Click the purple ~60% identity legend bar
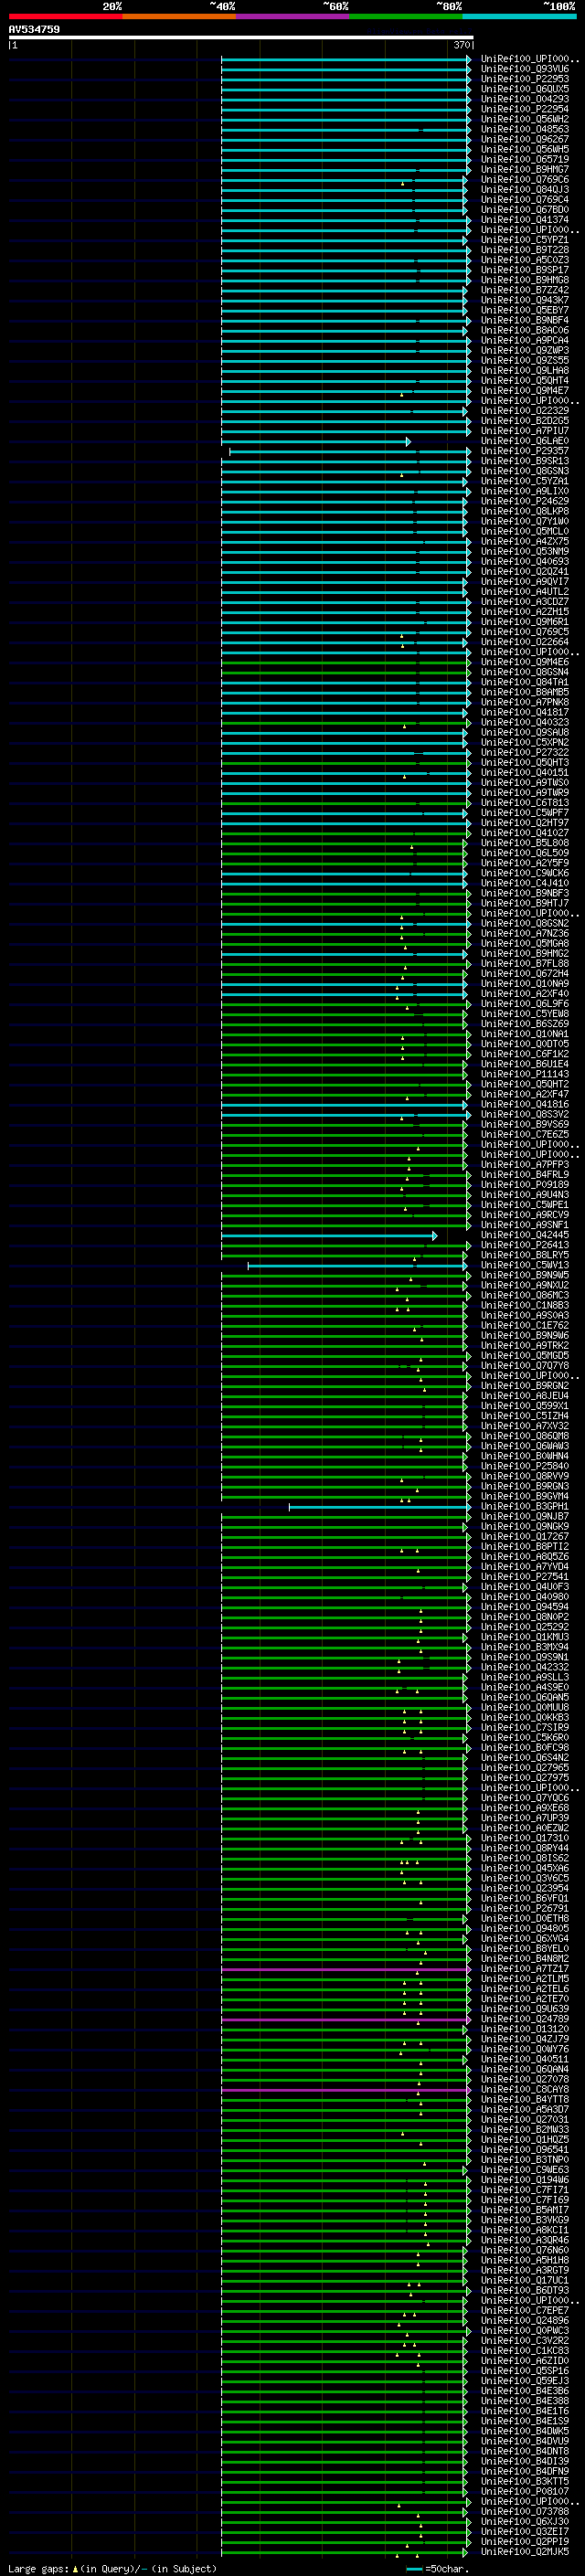Screen dimensions: 585x2576 [x=292, y=16]
